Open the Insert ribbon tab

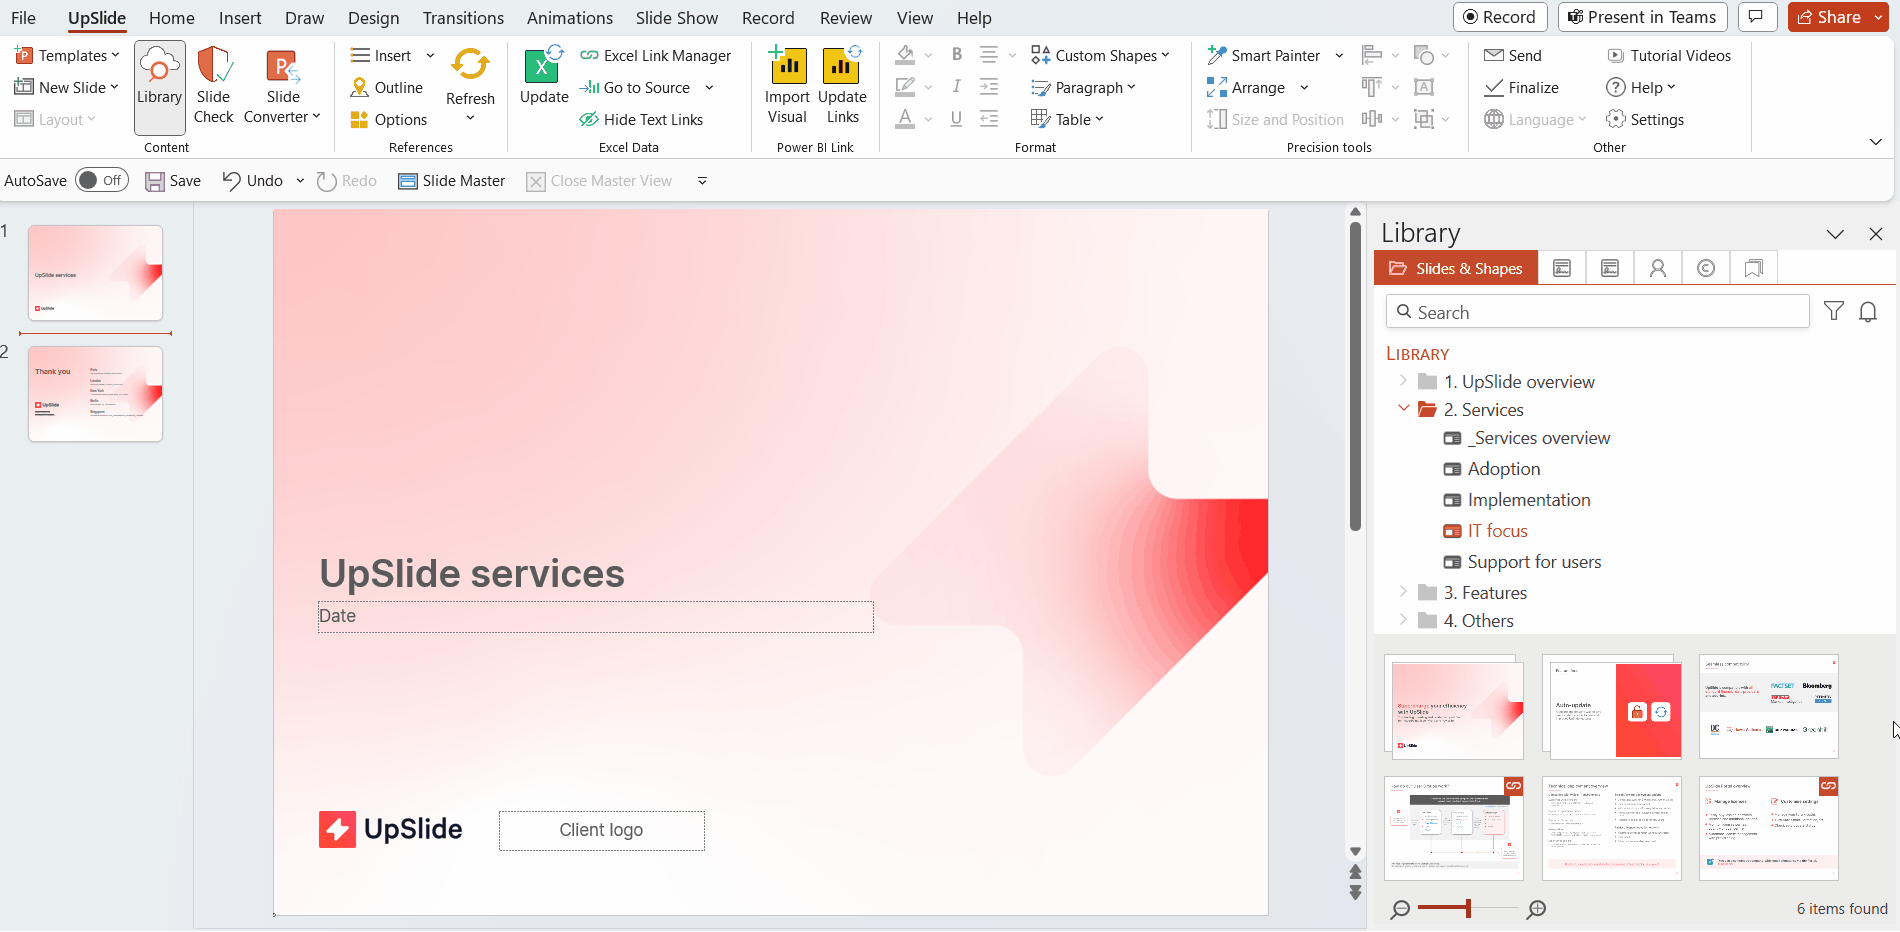tap(240, 18)
